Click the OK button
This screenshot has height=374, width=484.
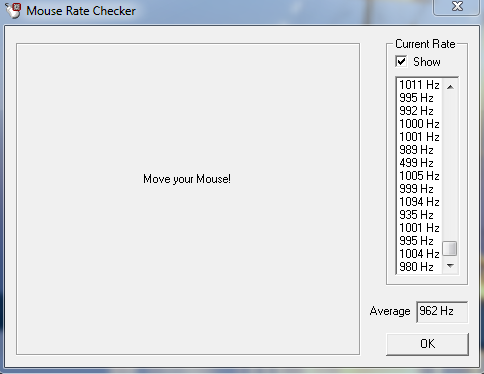(x=427, y=344)
